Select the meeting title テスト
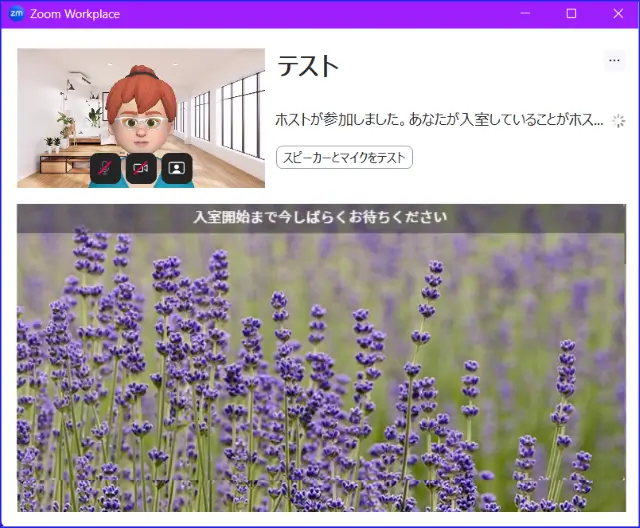The height and width of the screenshot is (528, 640). [308, 66]
